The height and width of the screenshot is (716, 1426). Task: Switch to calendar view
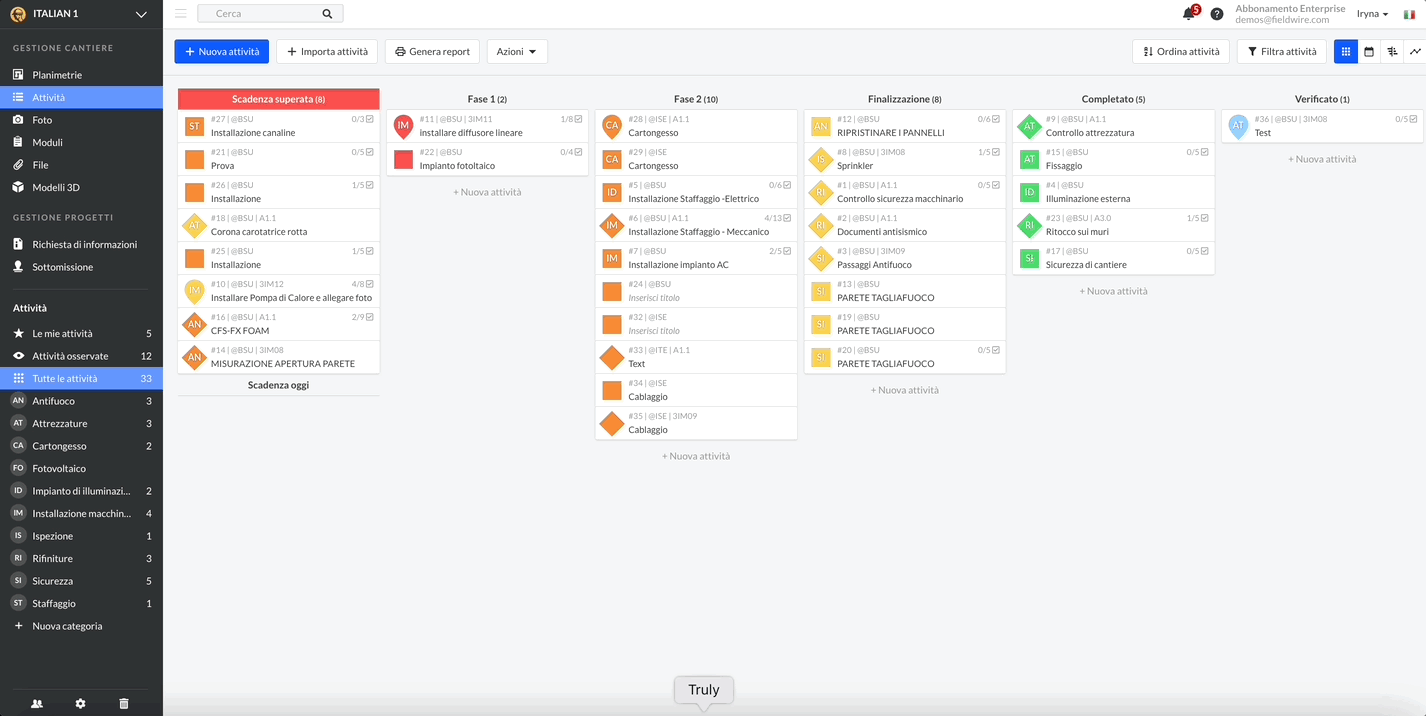(1369, 52)
